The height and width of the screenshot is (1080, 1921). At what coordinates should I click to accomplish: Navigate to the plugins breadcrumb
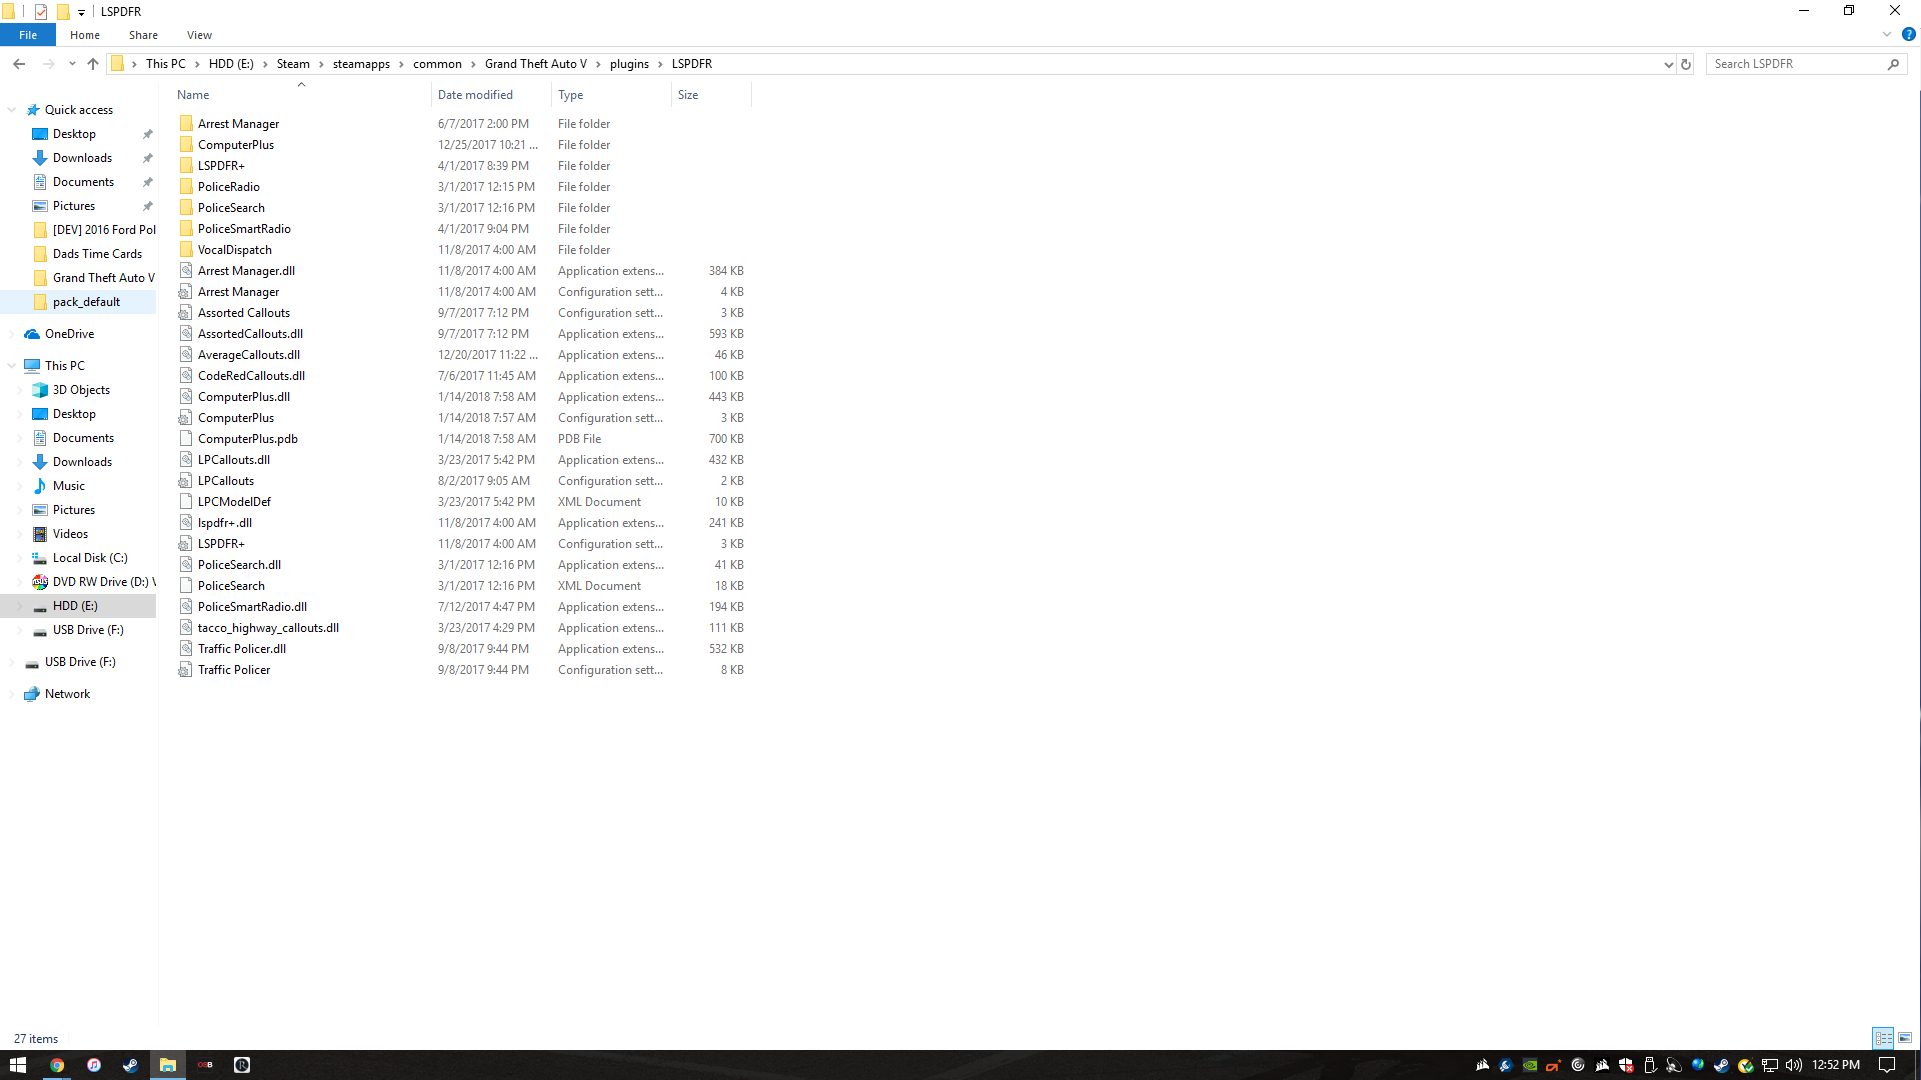[x=629, y=64]
